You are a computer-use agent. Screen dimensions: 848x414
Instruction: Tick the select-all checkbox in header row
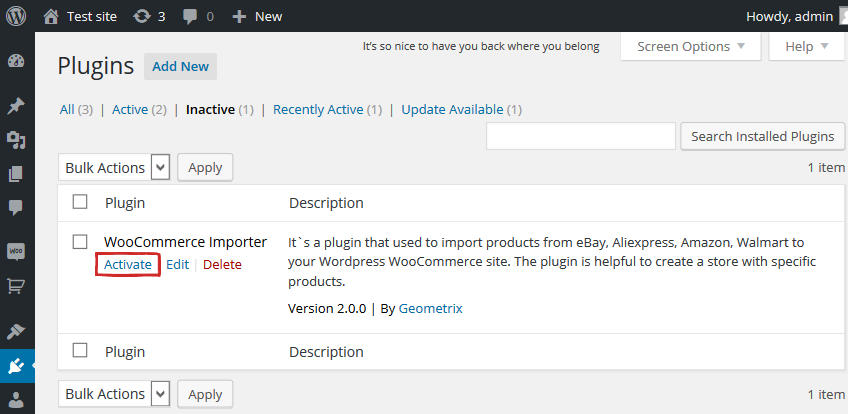click(80, 202)
